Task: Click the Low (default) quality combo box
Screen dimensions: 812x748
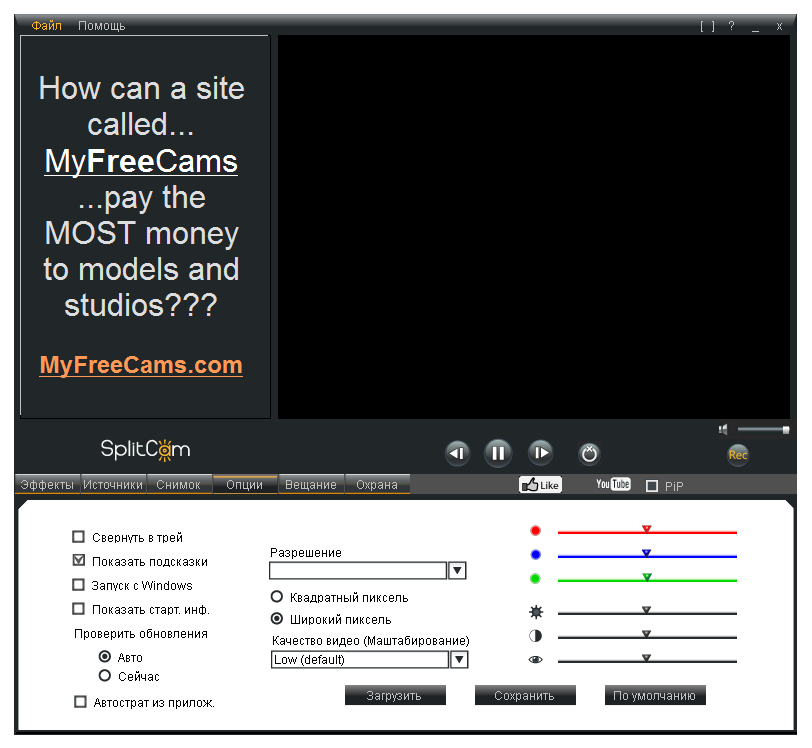Action: point(360,660)
